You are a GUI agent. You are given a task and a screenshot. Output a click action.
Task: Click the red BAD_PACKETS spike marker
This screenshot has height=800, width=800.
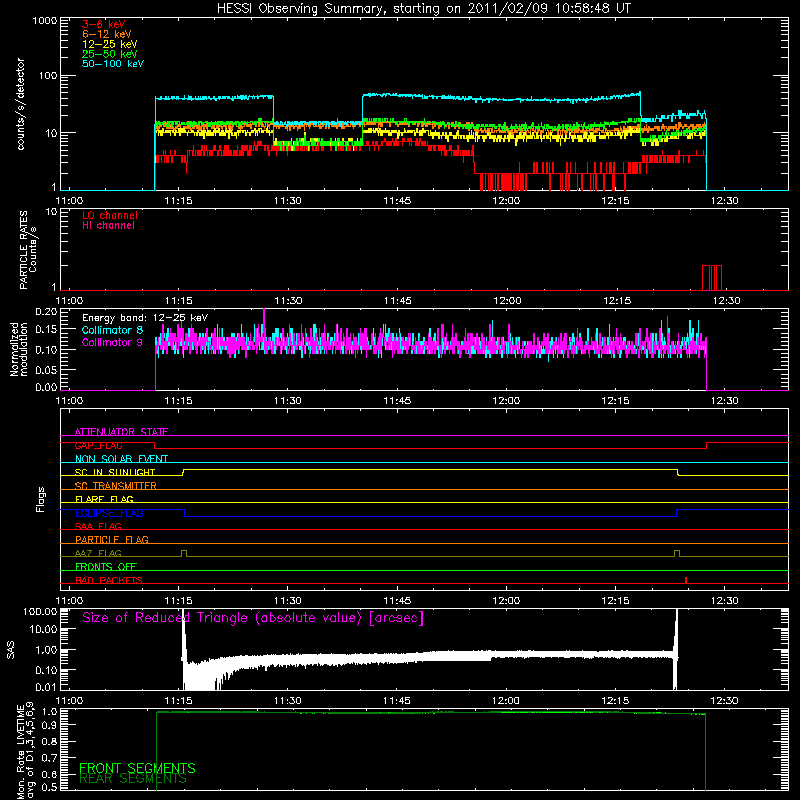pos(686,580)
